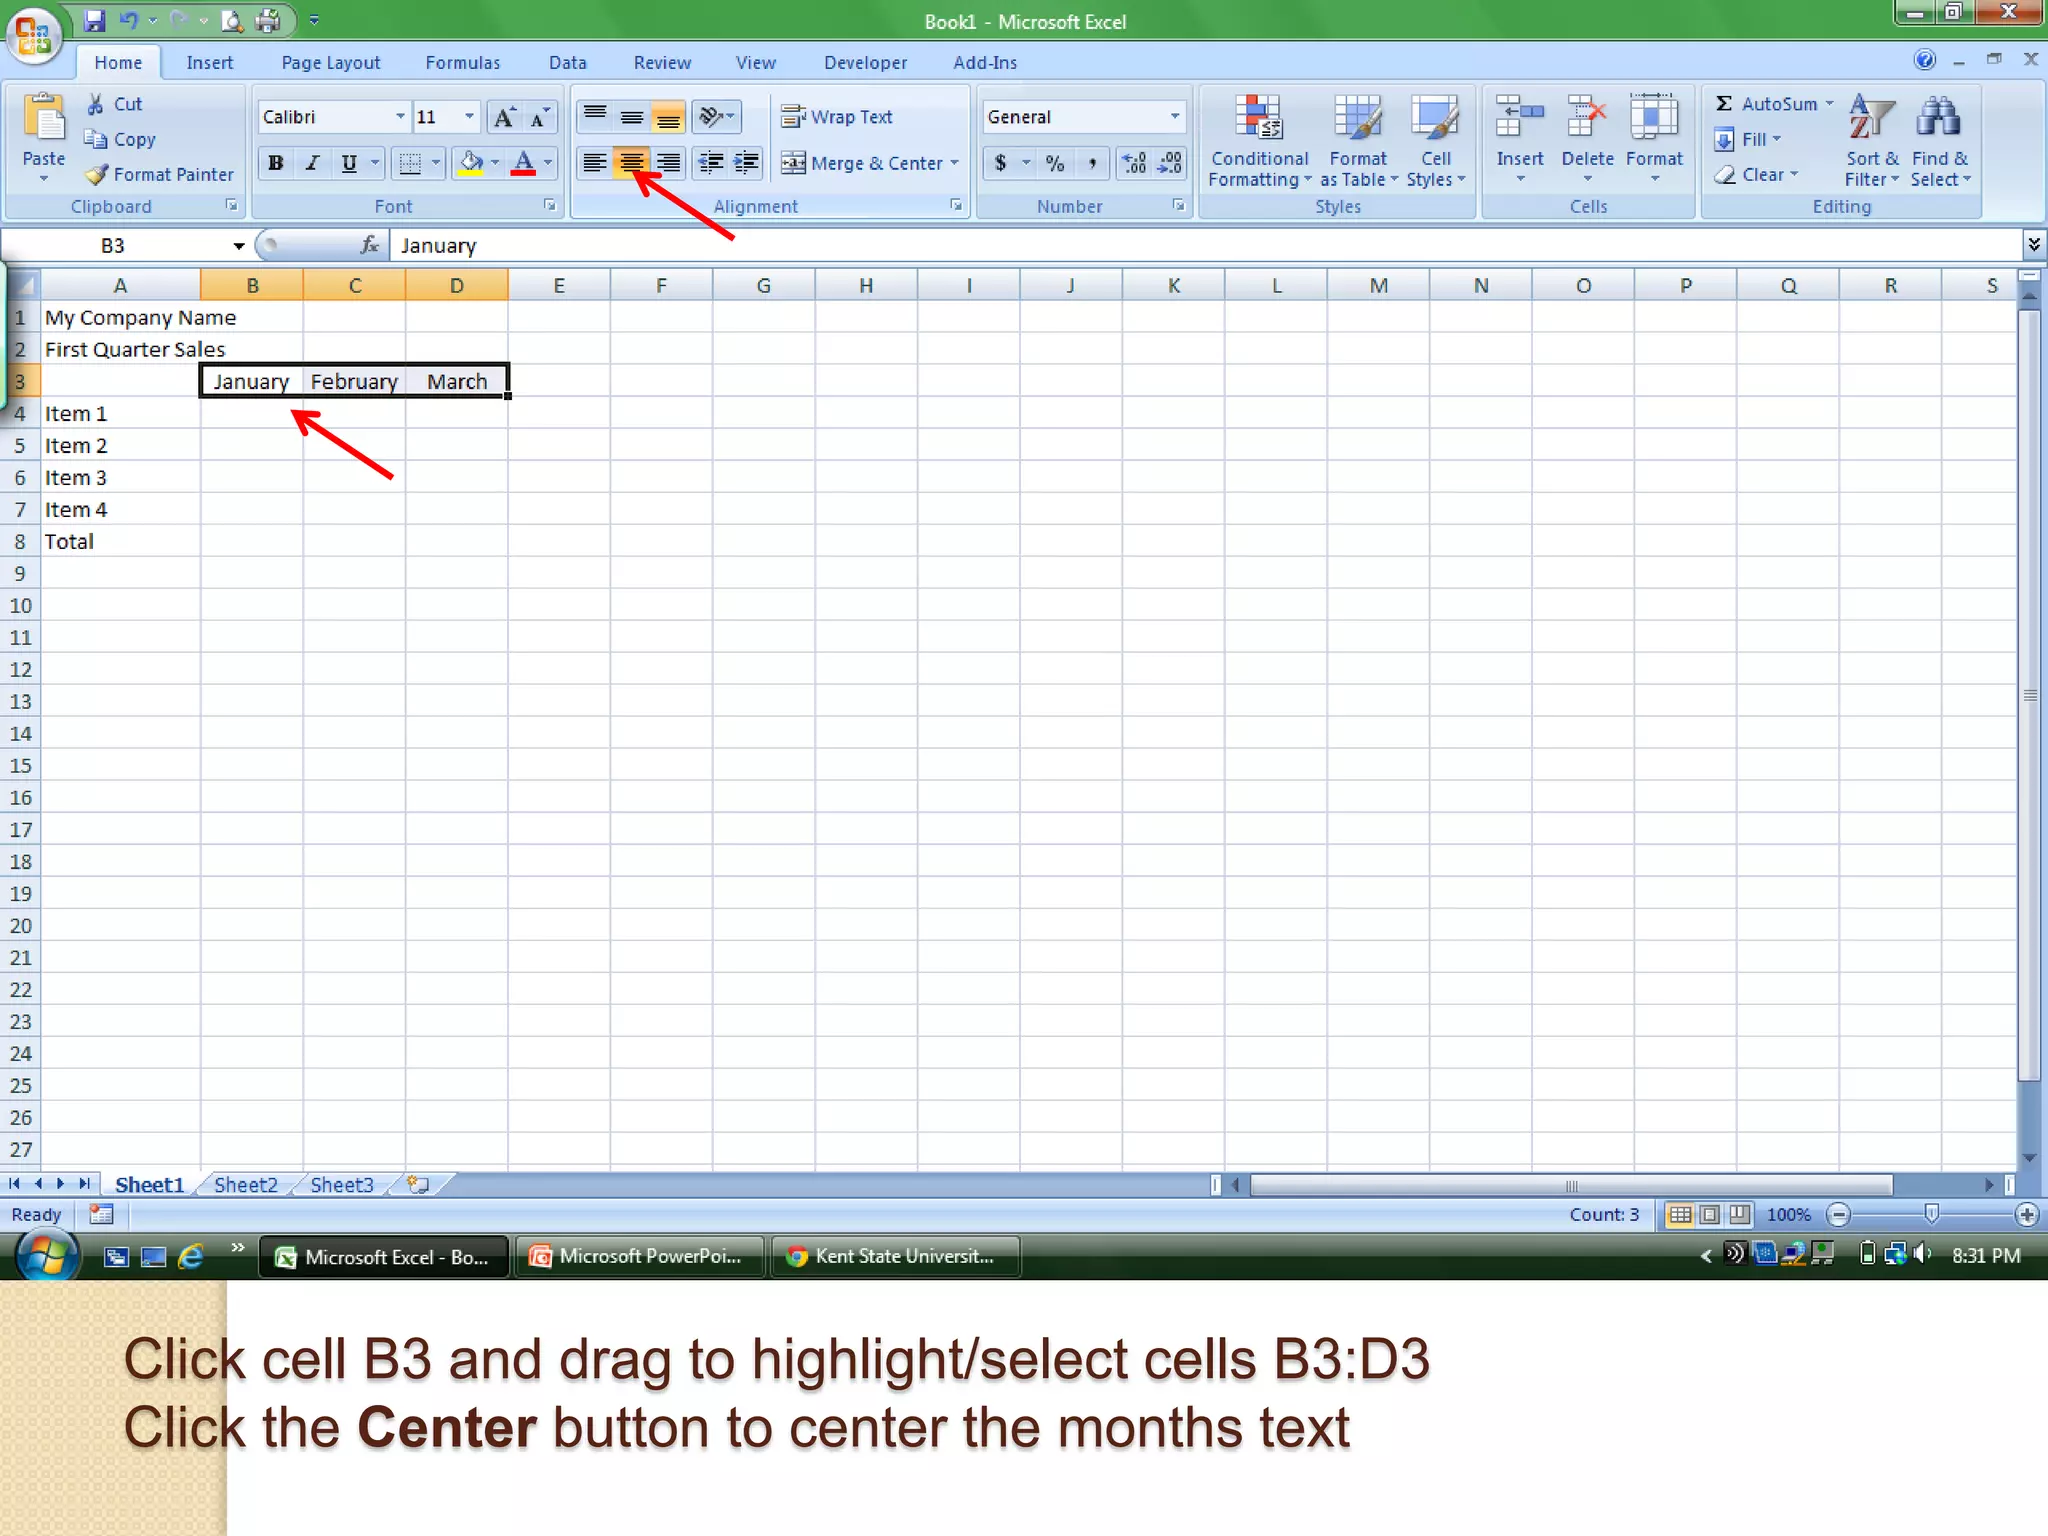Screen dimensions: 2048x1536
Task: Open the font size dropdown
Action: click(x=469, y=117)
